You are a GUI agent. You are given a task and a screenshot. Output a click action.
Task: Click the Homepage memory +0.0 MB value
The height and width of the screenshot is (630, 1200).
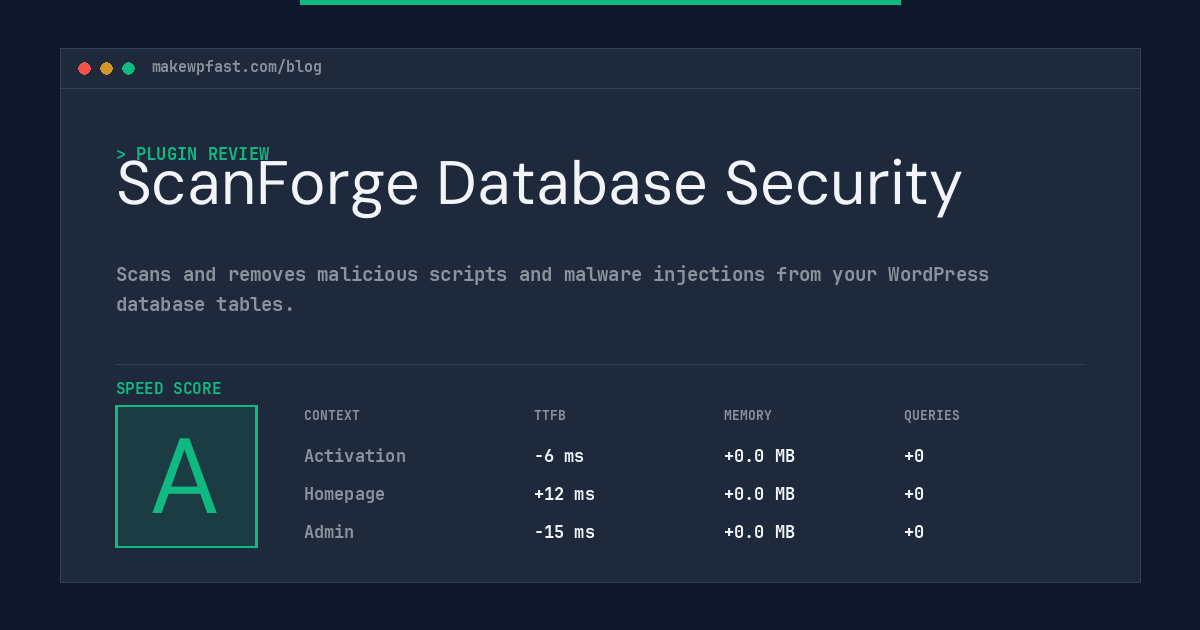[x=759, y=494]
